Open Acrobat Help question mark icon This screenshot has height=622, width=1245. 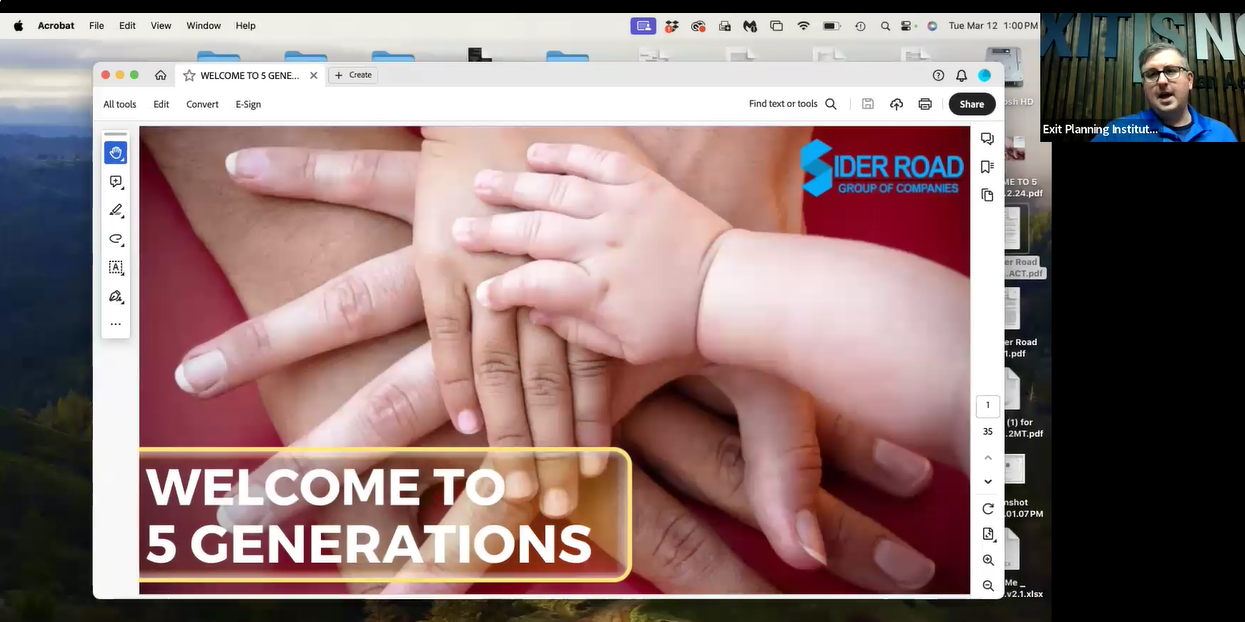938,75
